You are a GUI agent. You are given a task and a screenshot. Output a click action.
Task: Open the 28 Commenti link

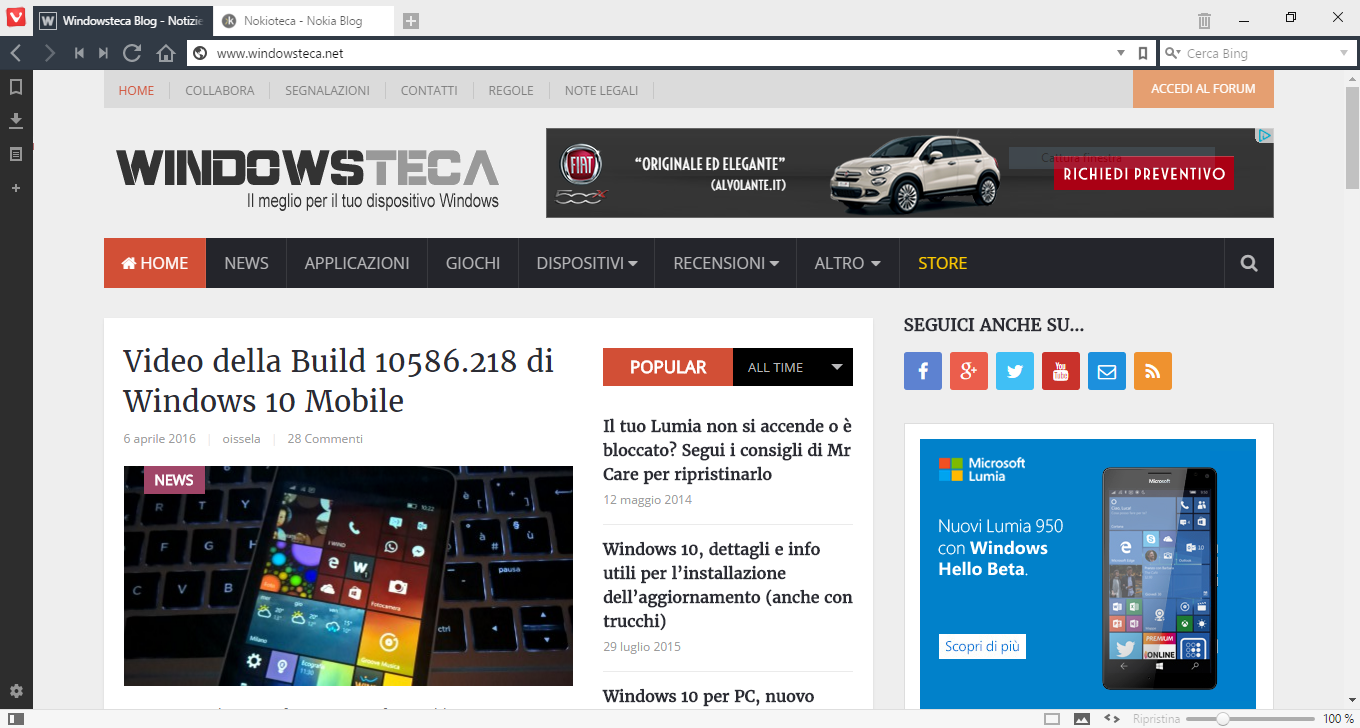point(325,439)
